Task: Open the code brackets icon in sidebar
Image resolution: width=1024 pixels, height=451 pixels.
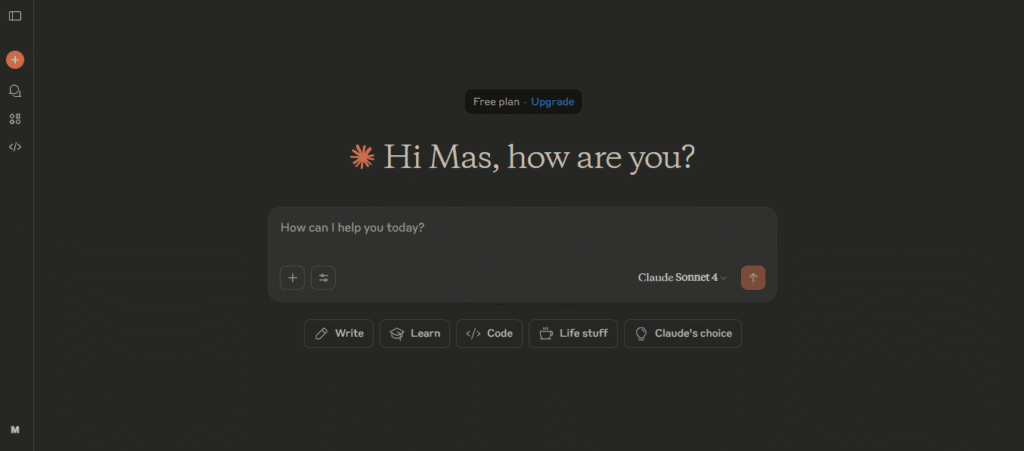Action: (15, 147)
